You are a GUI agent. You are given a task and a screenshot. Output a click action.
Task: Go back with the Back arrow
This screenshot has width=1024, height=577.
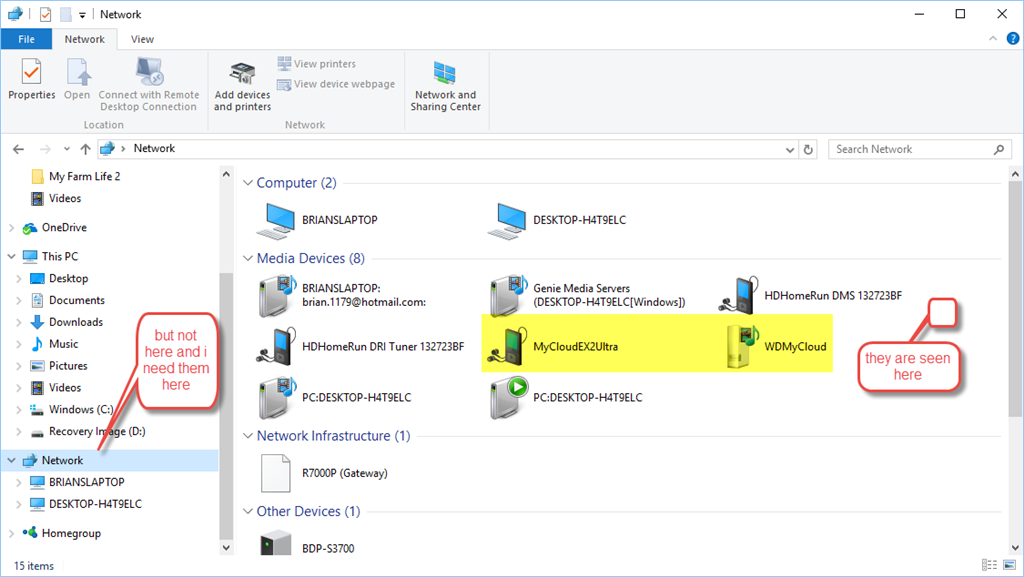18,149
